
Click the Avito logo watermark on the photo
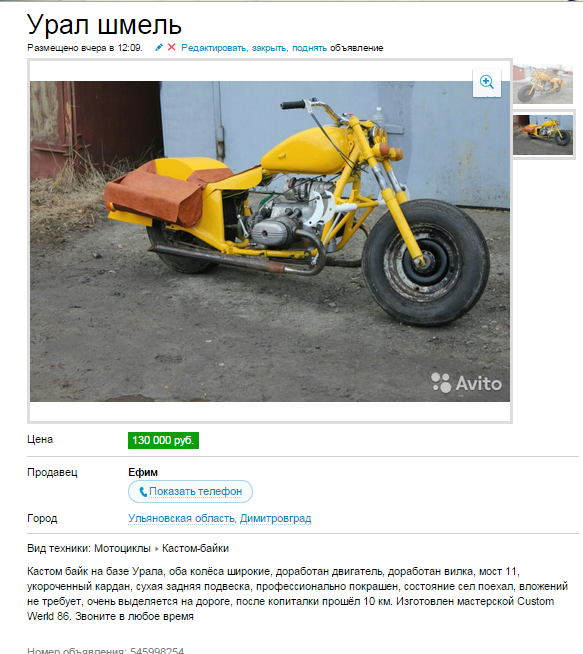click(466, 382)
